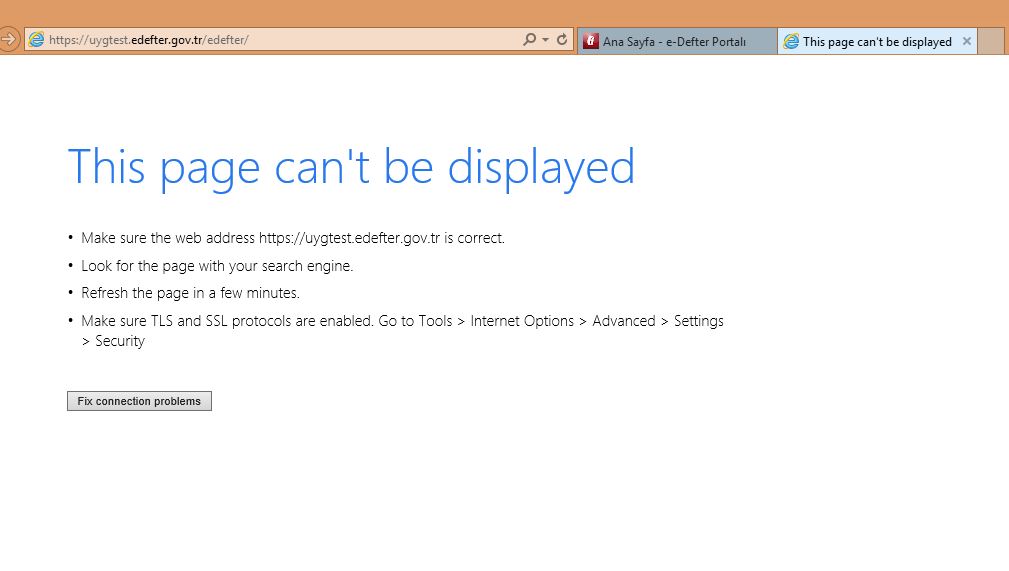This screenshot has width=1009, height=571.
Task: Close the "This page can't be displayed" tab
Action: click(966, 42)
